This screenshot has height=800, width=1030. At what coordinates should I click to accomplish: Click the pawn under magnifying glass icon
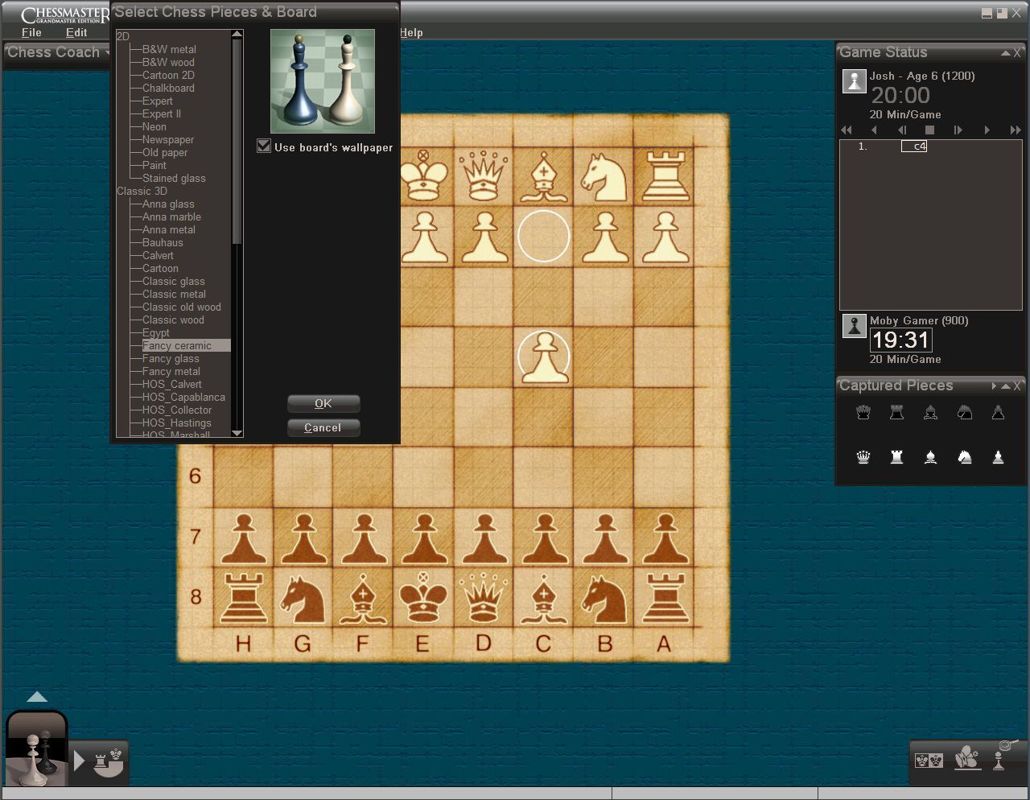(x=1000, y=757)
